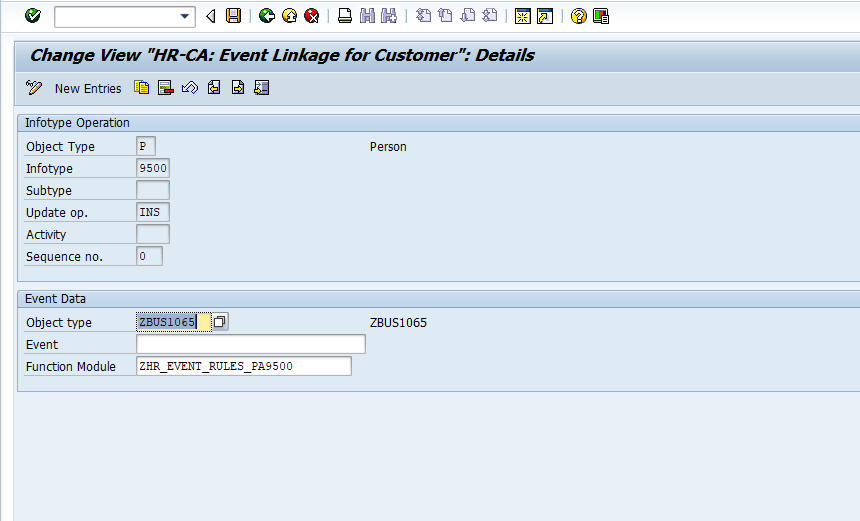Click the green Back arrow icon
Image resolution: width=860 pixels, height=521 pixels.
[x=267, y=16]
